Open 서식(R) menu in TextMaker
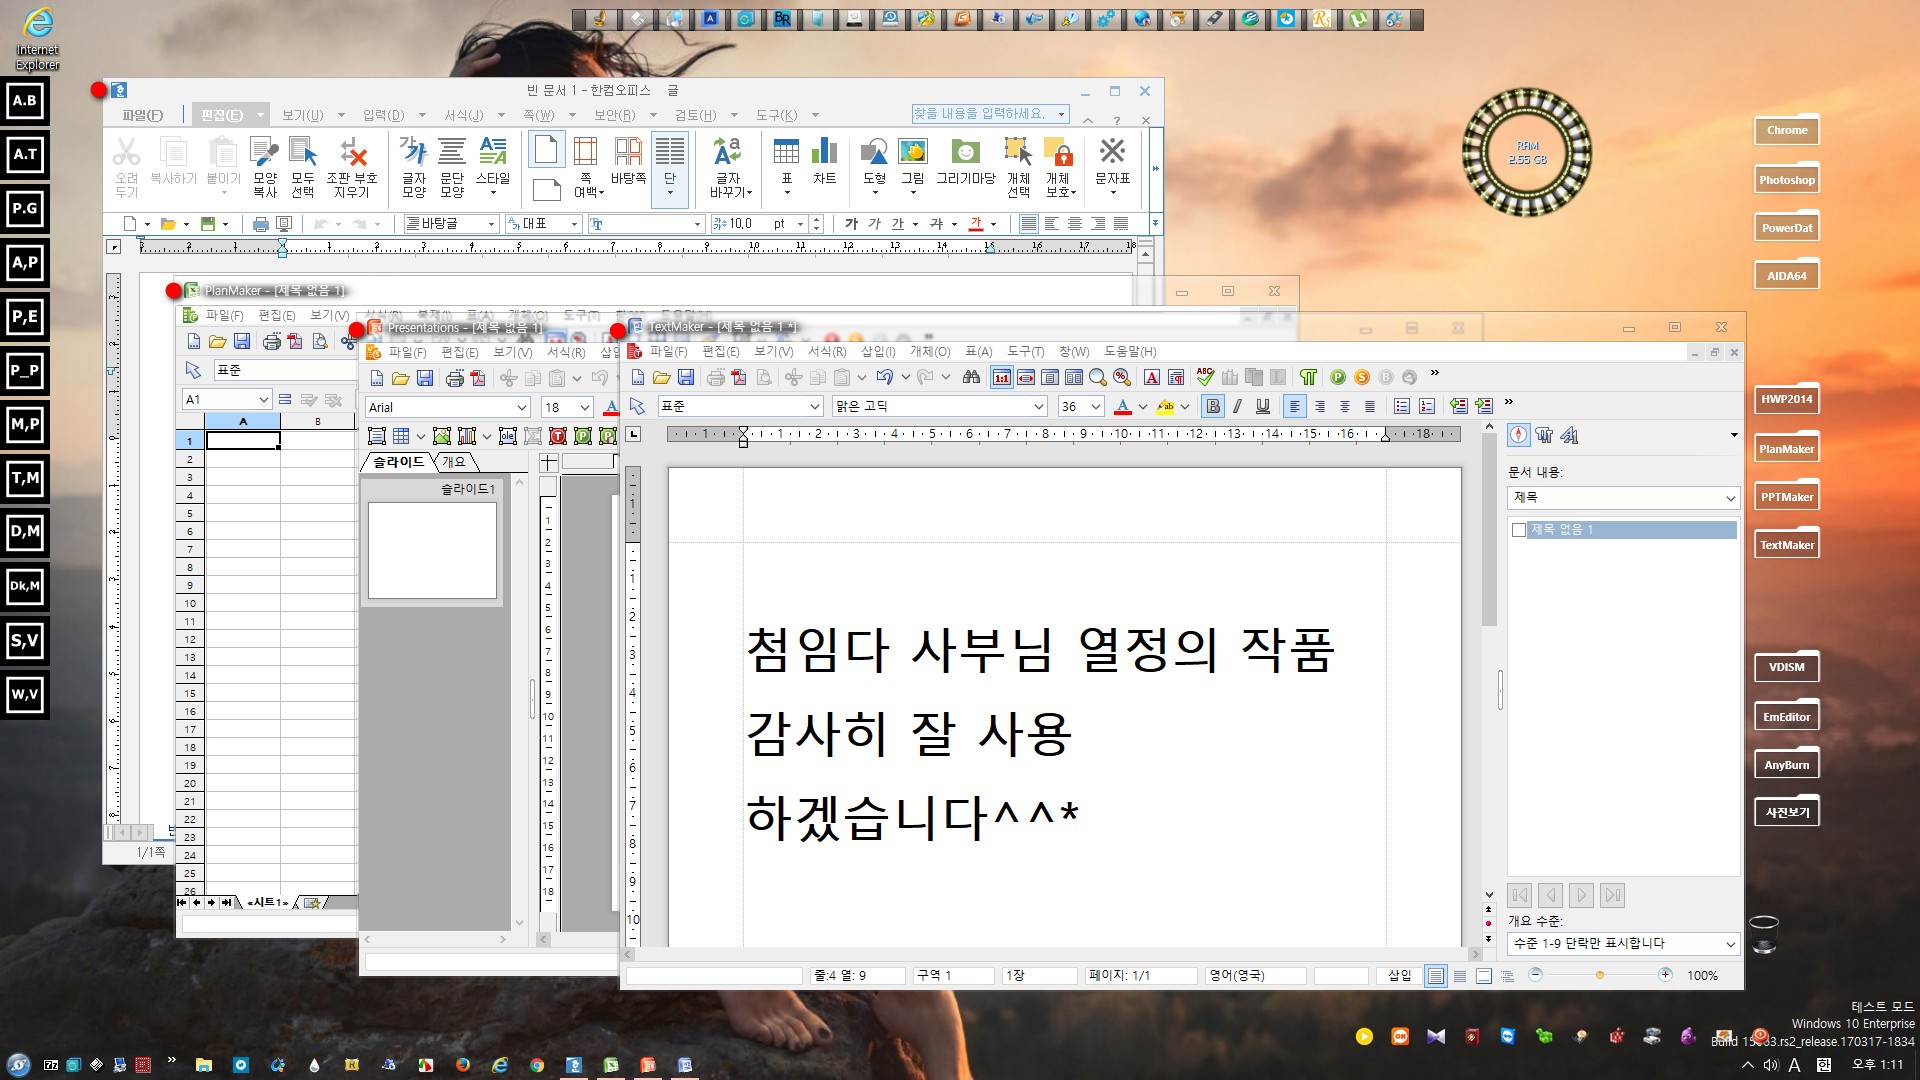Screen dimensions: 1920x1080 pyautogui.click(x=826, y=351)
